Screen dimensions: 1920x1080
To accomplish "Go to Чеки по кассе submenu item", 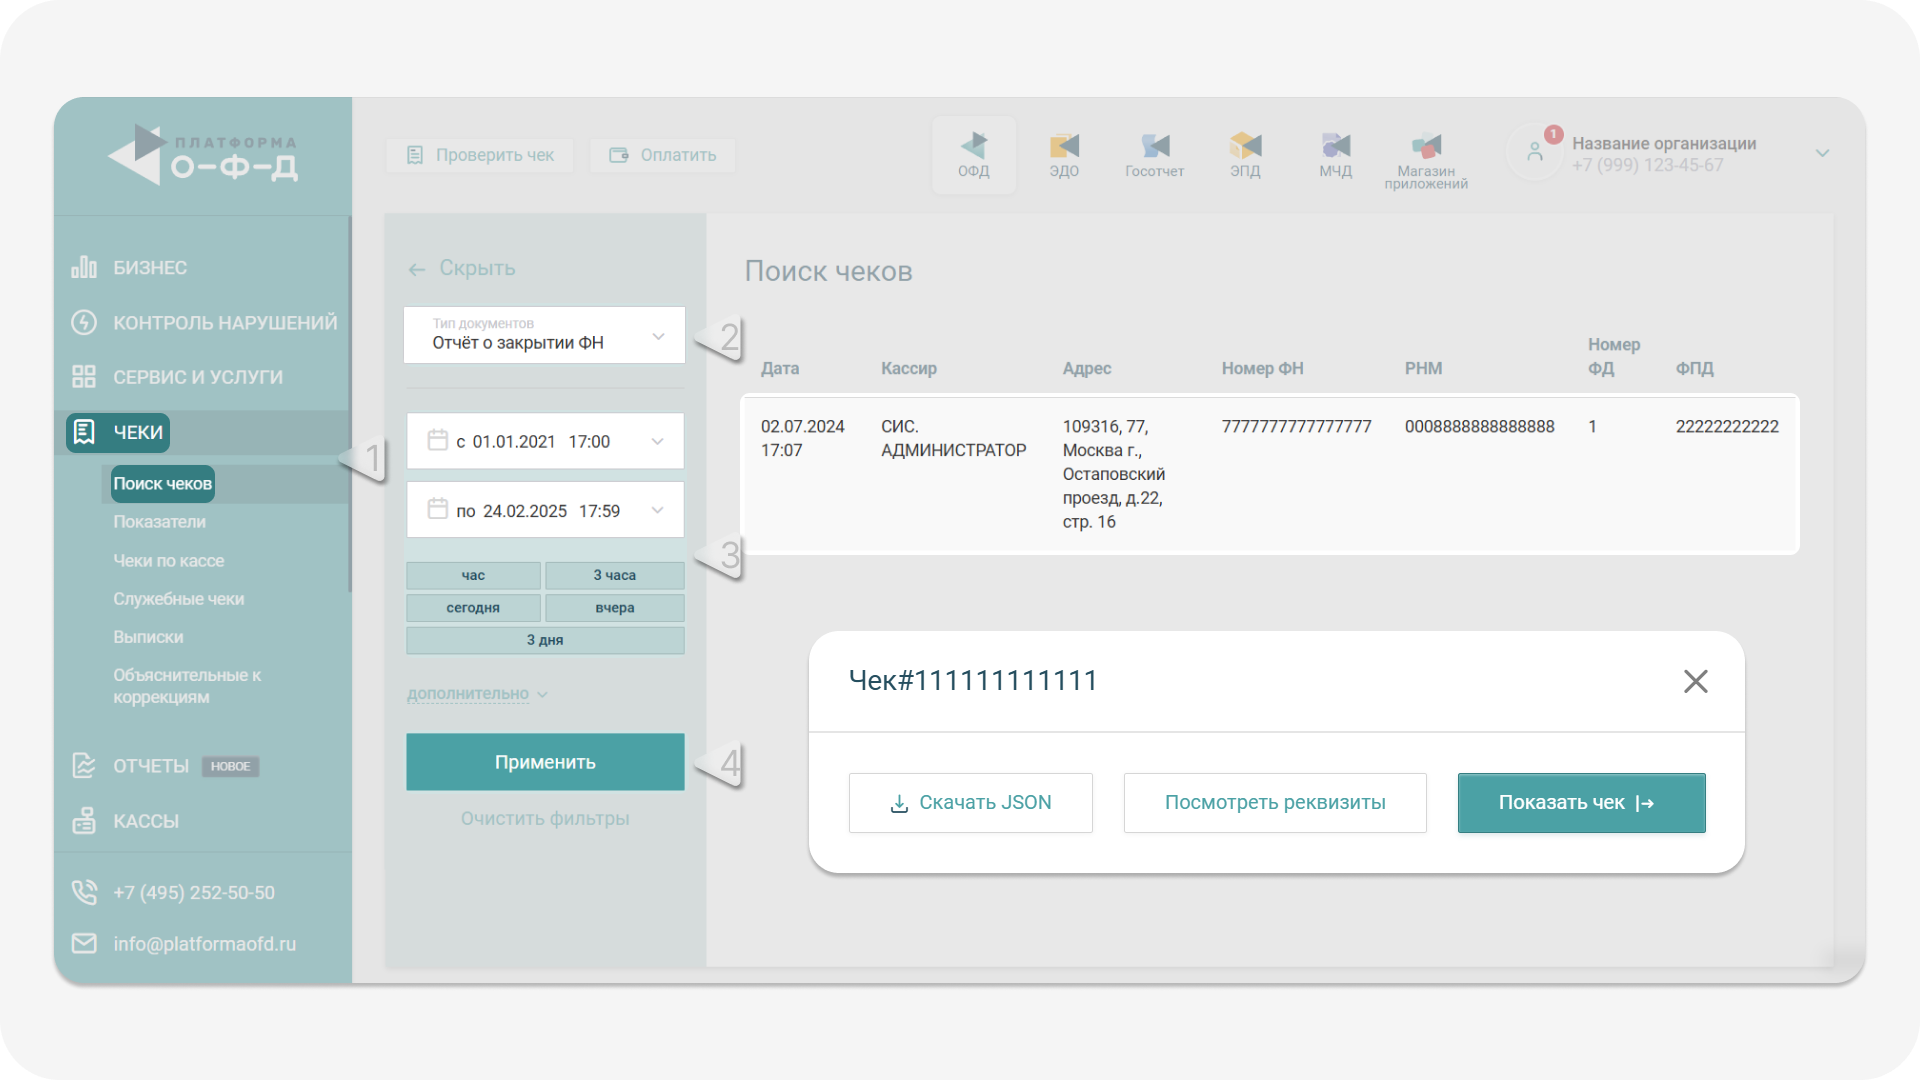I will (168, 561).
